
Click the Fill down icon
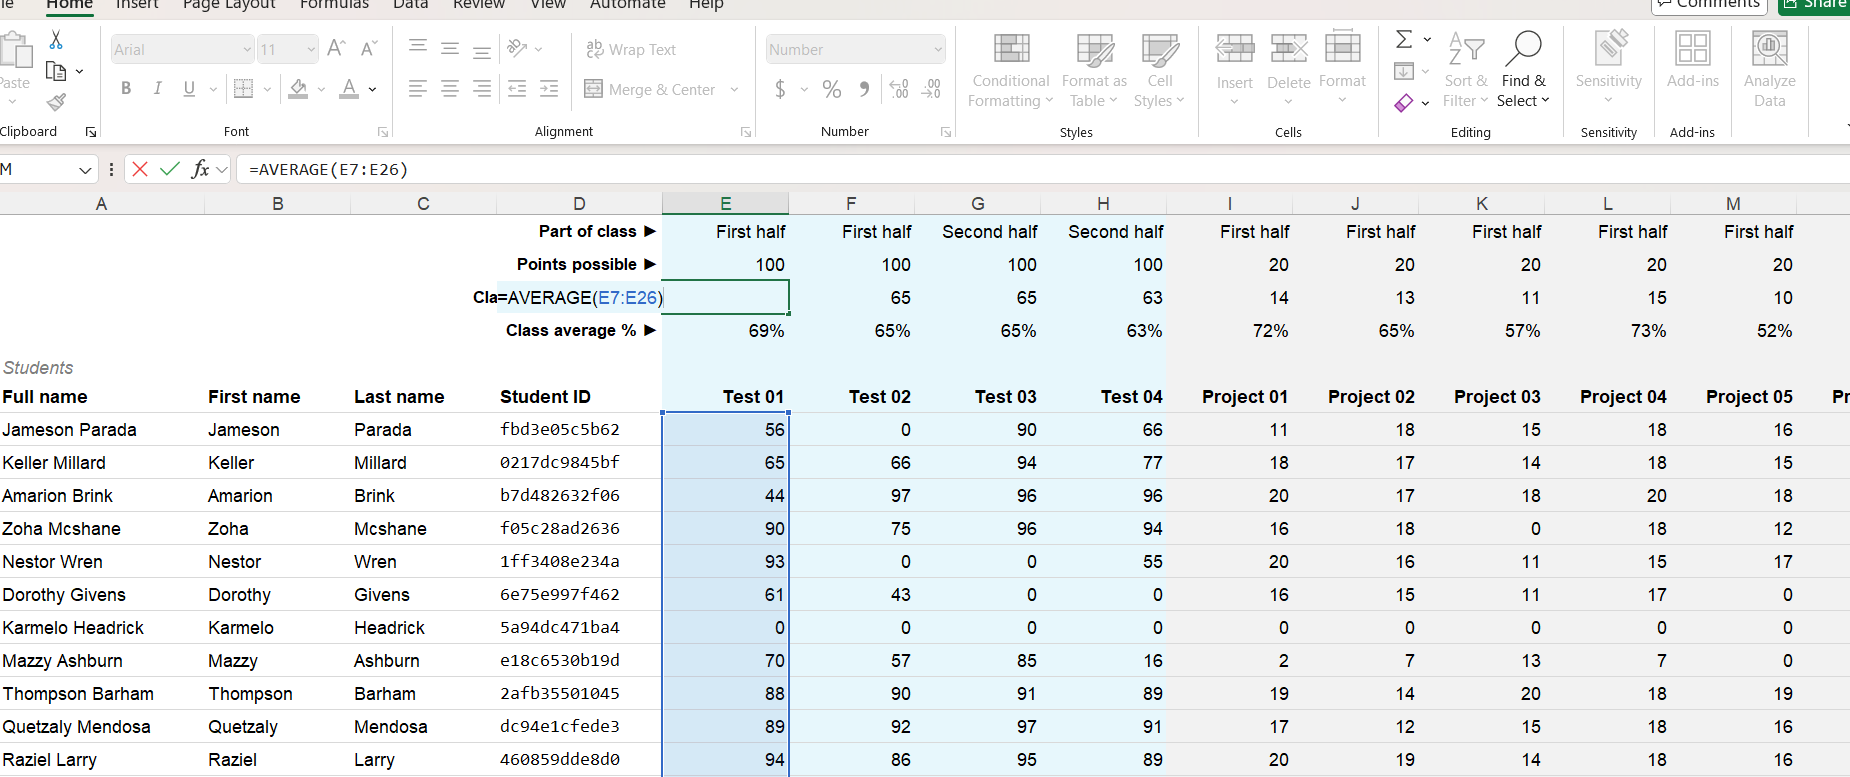[1404, 71]
